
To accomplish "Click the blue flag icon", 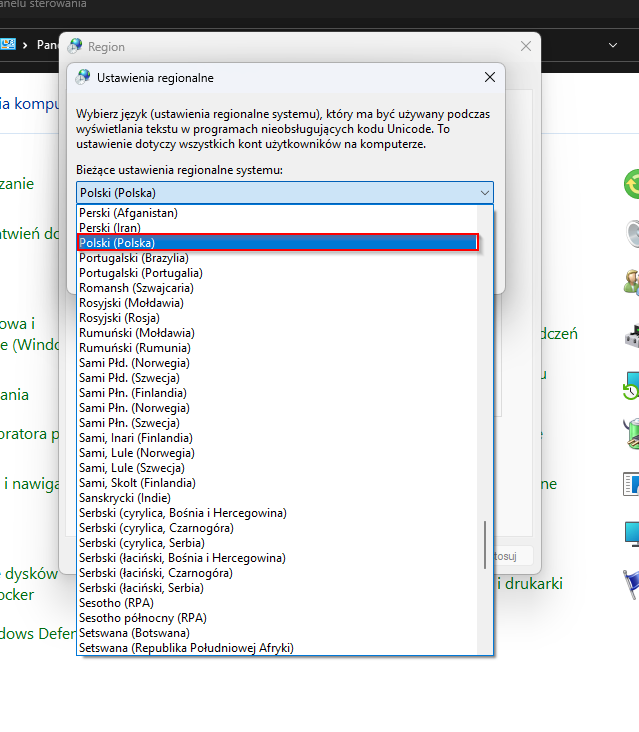I will pos(632,583).
